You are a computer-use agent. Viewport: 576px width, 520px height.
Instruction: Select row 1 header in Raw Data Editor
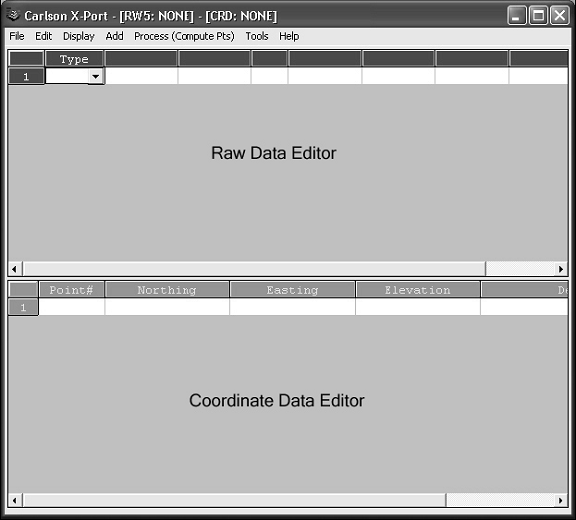(26, 76)
